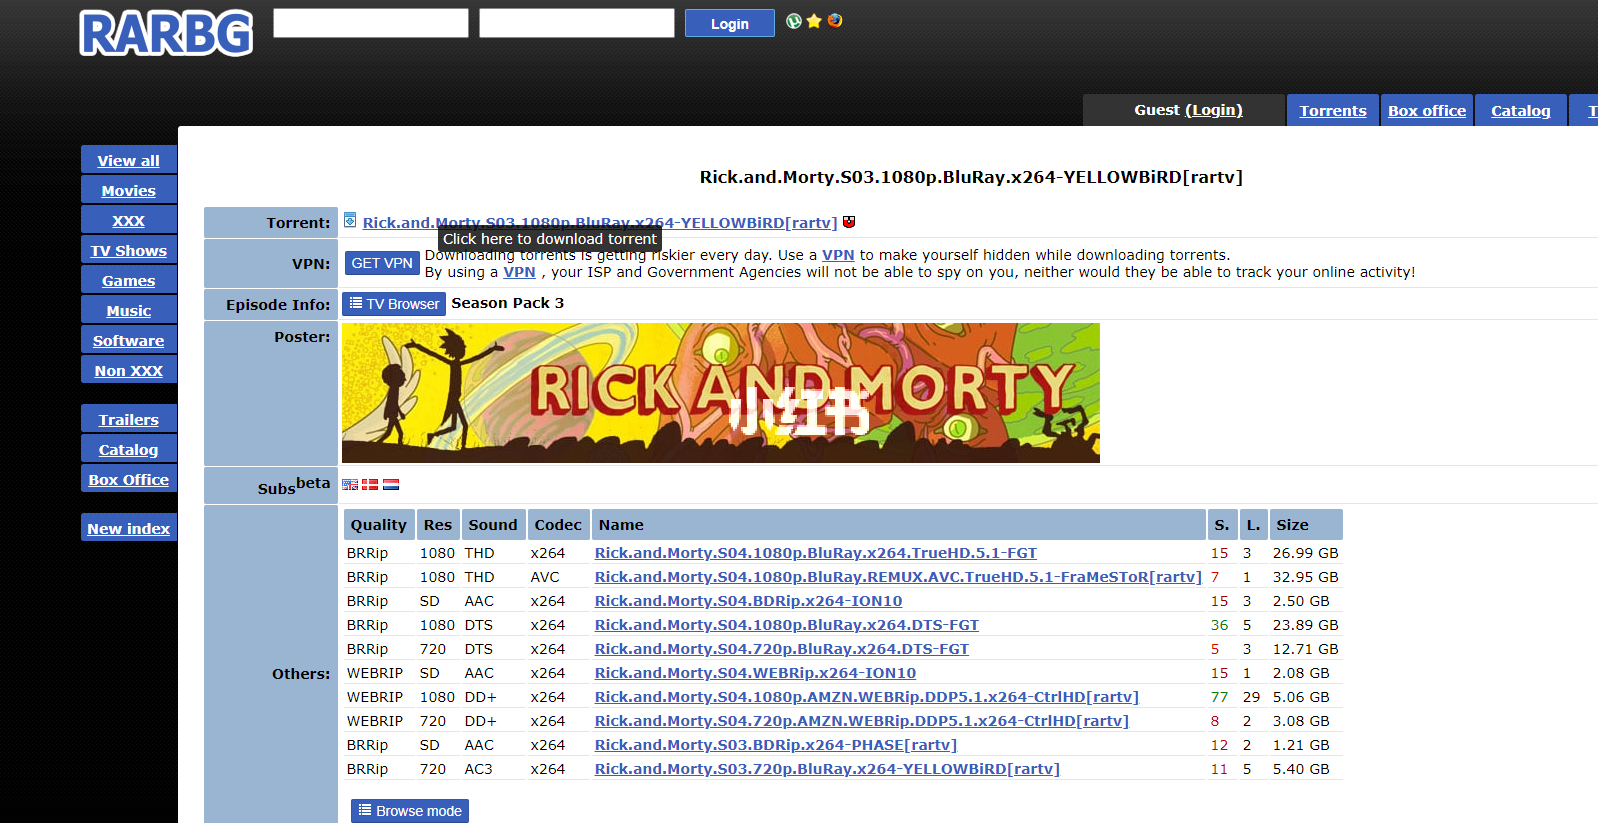The height and width of the screenshot is (823, 1598).
Task: Click the page title Rick.and.Morty.S03 heading
Action: 971,177
